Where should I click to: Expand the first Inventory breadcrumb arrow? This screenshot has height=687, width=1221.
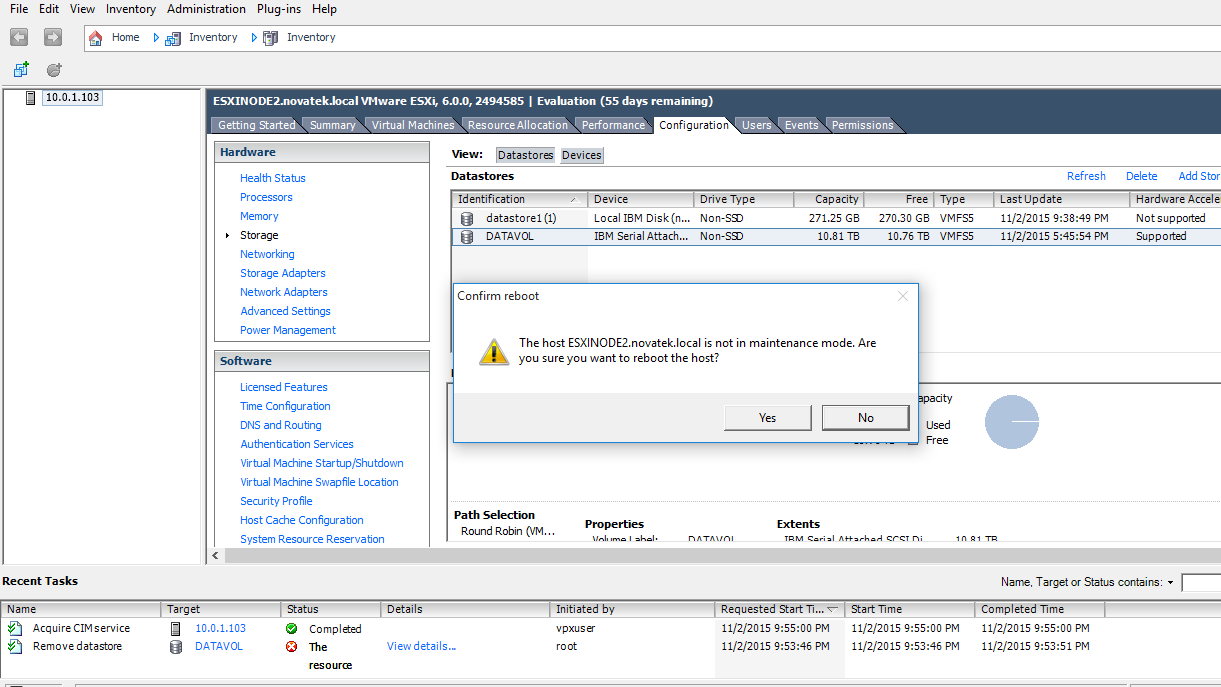click(x=156, y=38)
